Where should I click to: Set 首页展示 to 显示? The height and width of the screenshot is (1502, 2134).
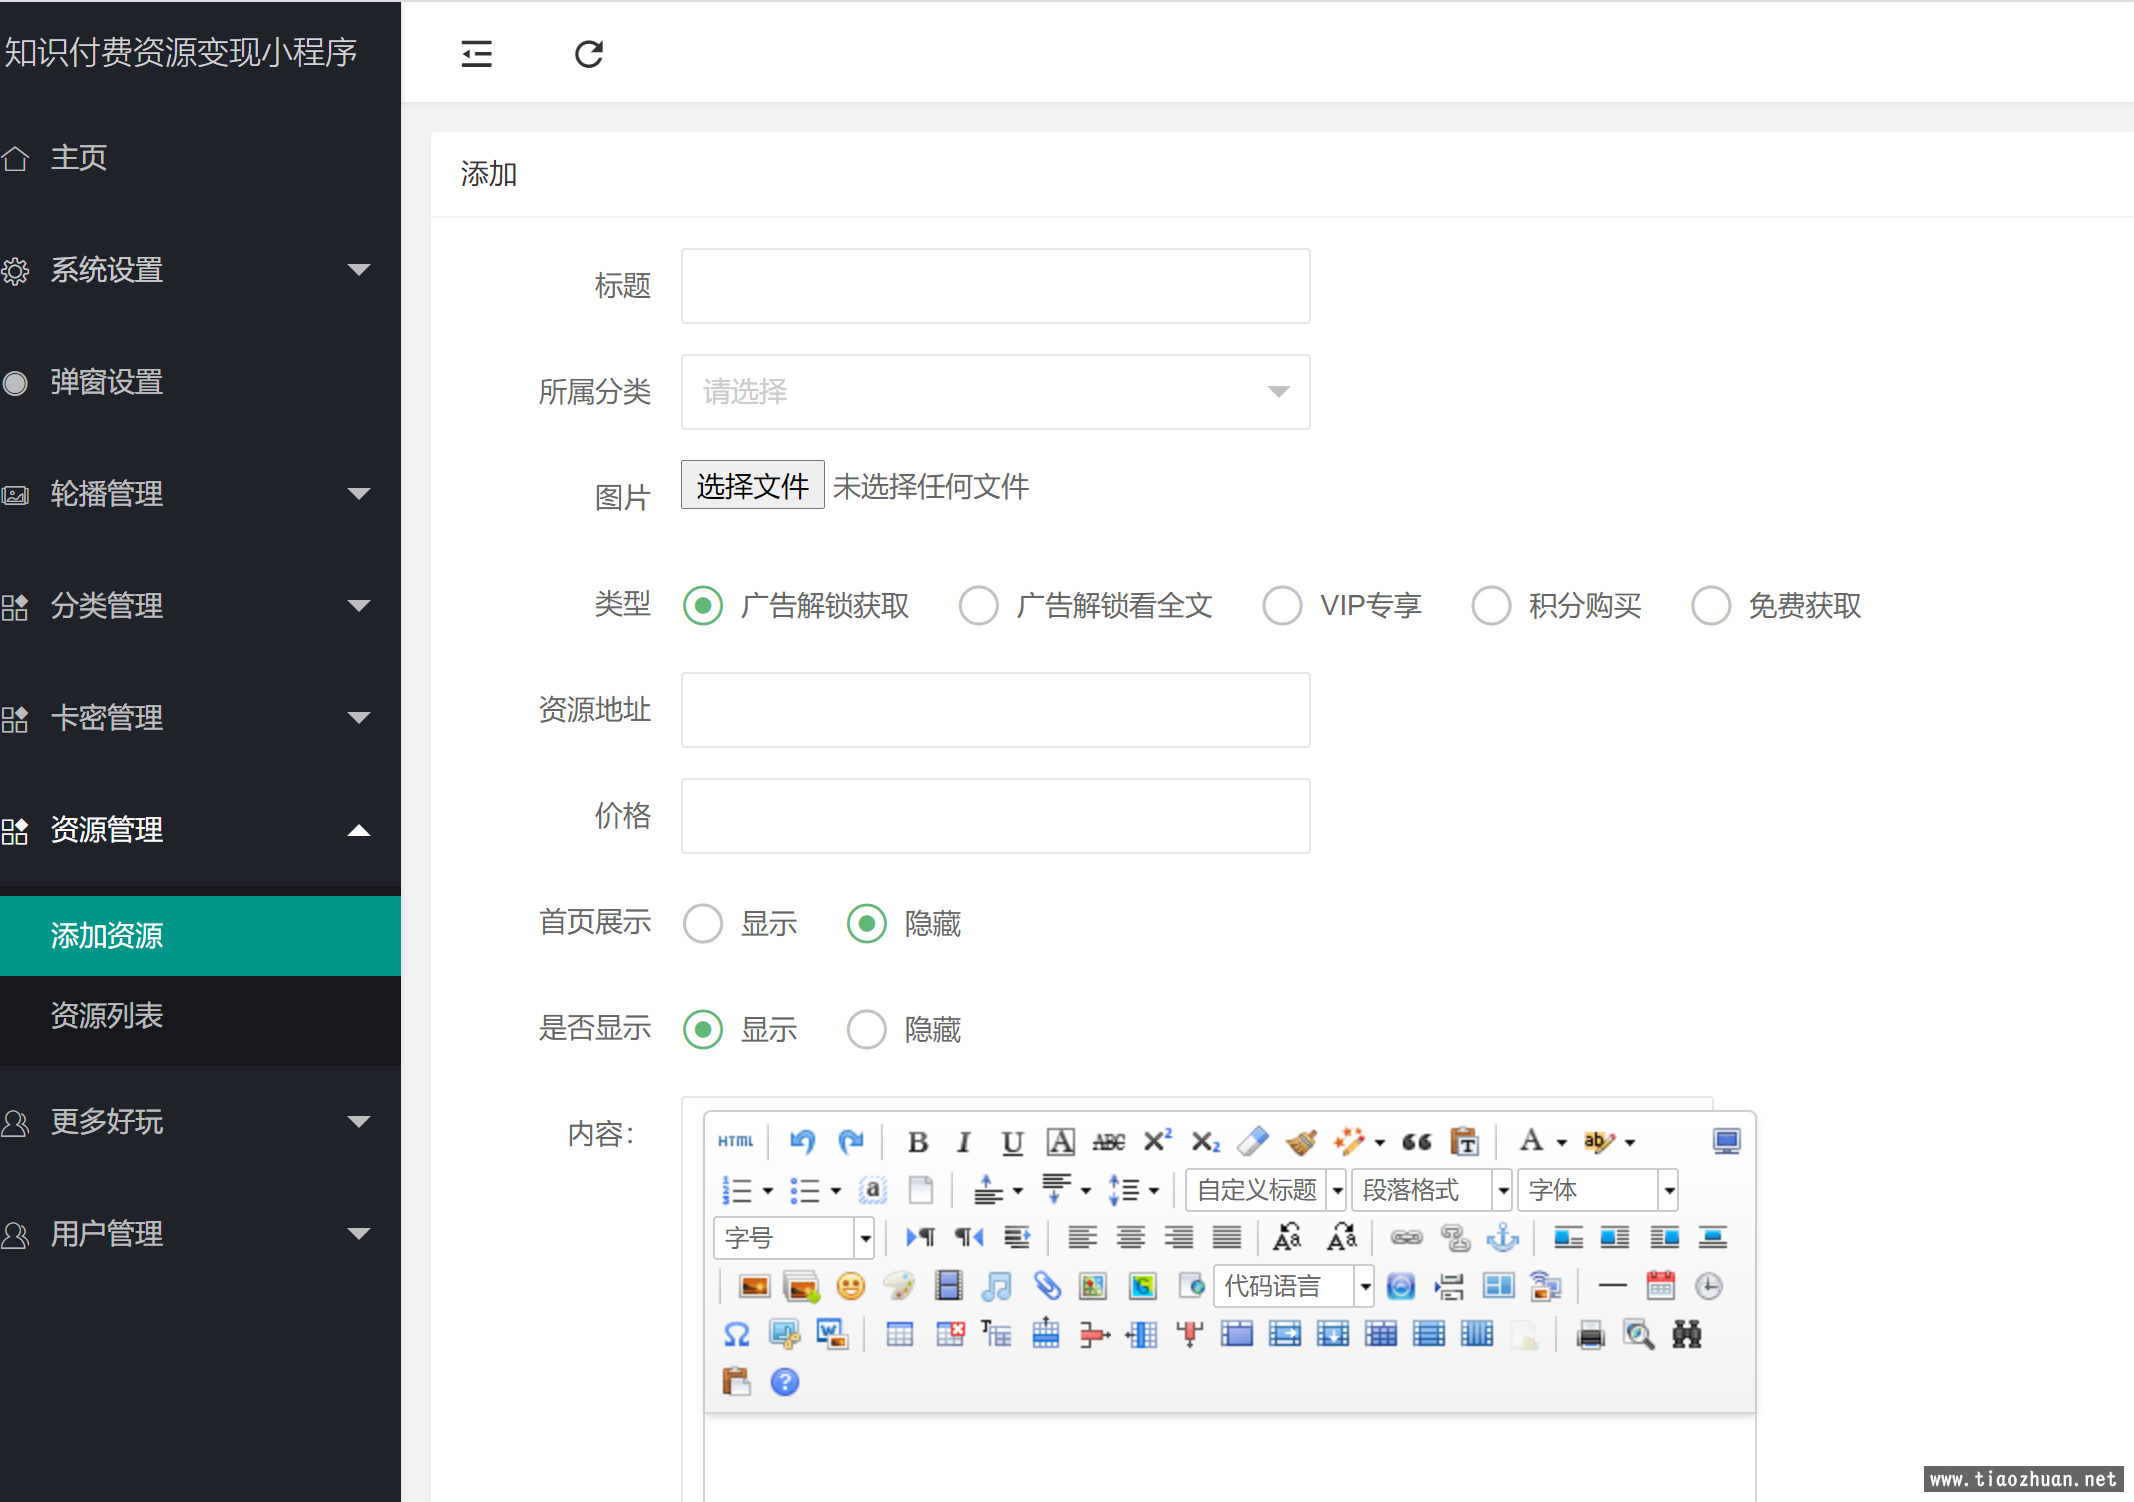click(x=703, y=924)
